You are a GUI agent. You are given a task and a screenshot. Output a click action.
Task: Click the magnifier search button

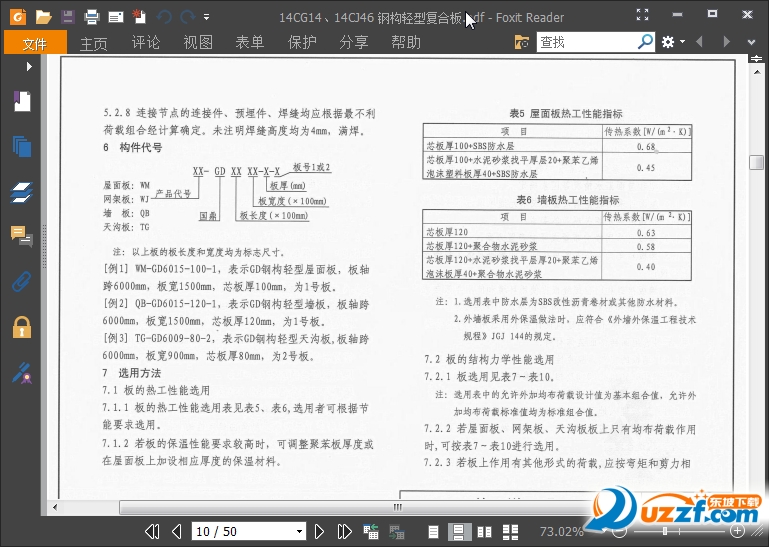(x=645, y=42)
